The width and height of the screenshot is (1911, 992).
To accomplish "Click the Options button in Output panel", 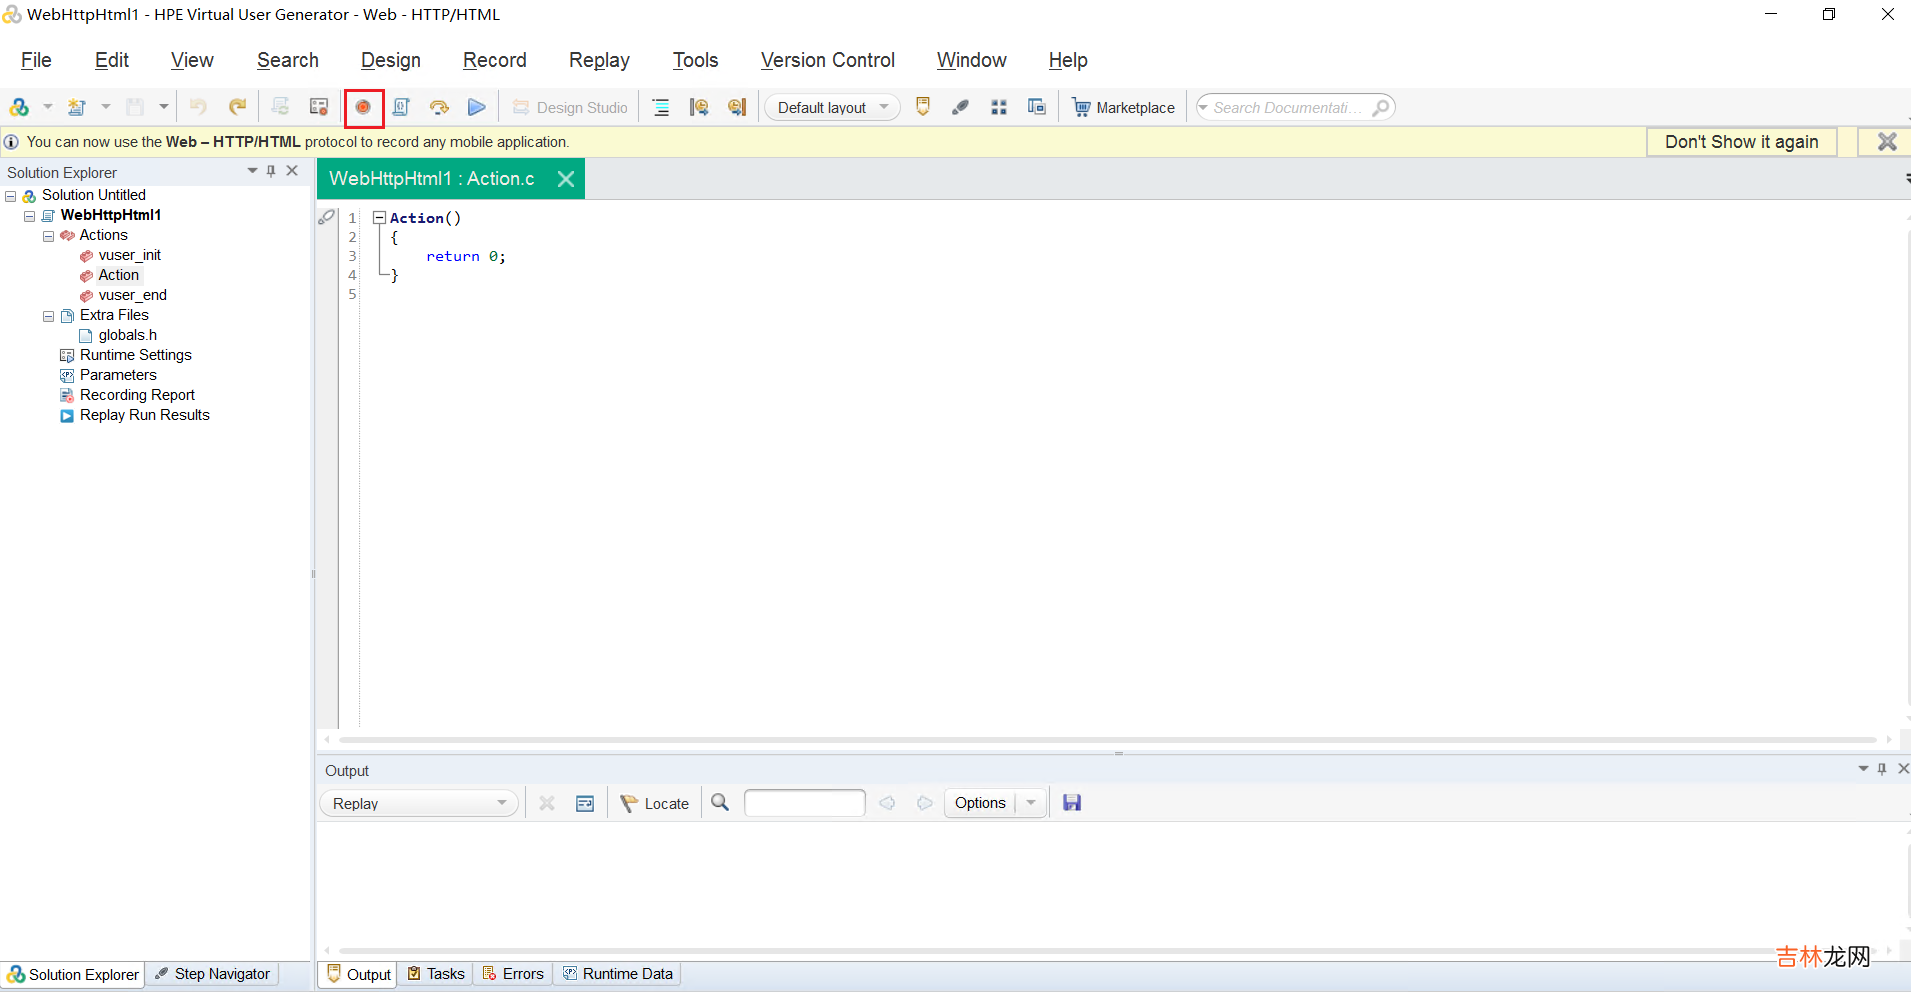I will coord(980,803).
